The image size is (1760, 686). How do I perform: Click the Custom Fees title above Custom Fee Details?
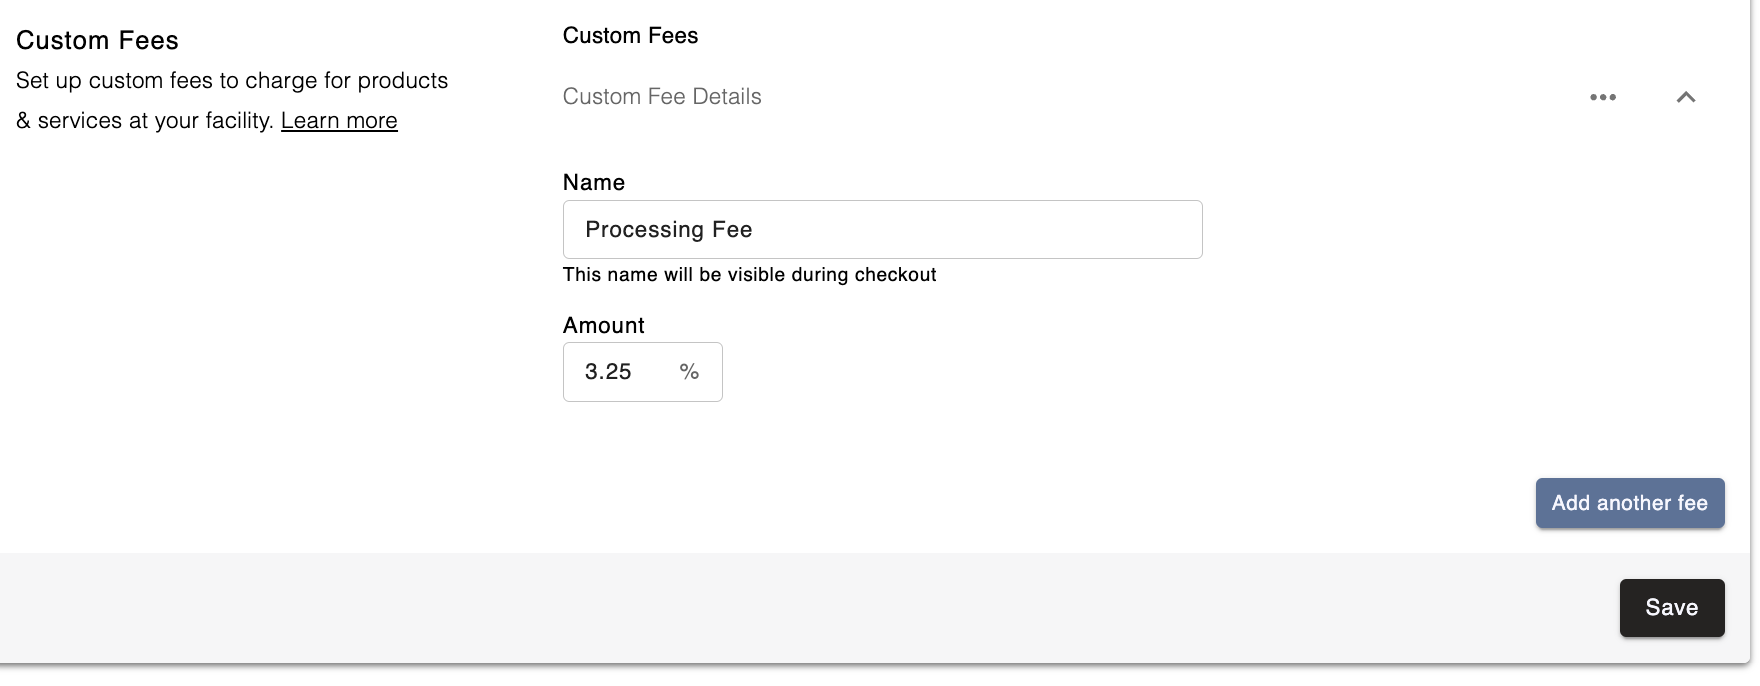click(630, 36)
